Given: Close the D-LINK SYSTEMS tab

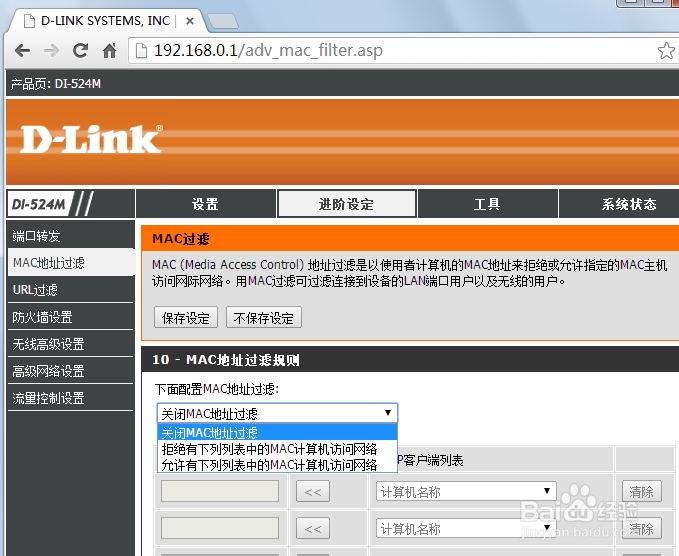Looking at the screenshot, I should 190,21.
